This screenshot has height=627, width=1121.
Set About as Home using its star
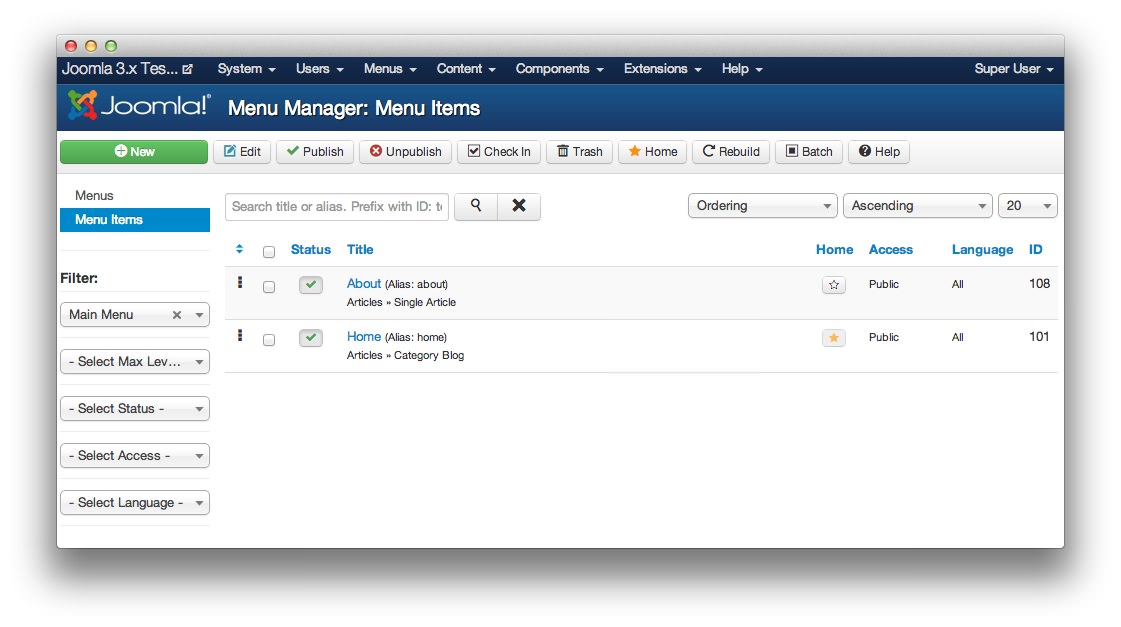click(833, 285)
